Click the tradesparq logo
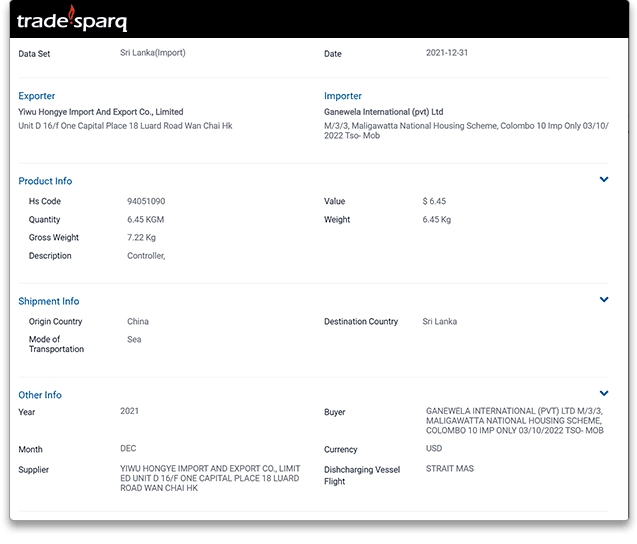This screenshot has width=637, height=544. (x=72, y=19)
